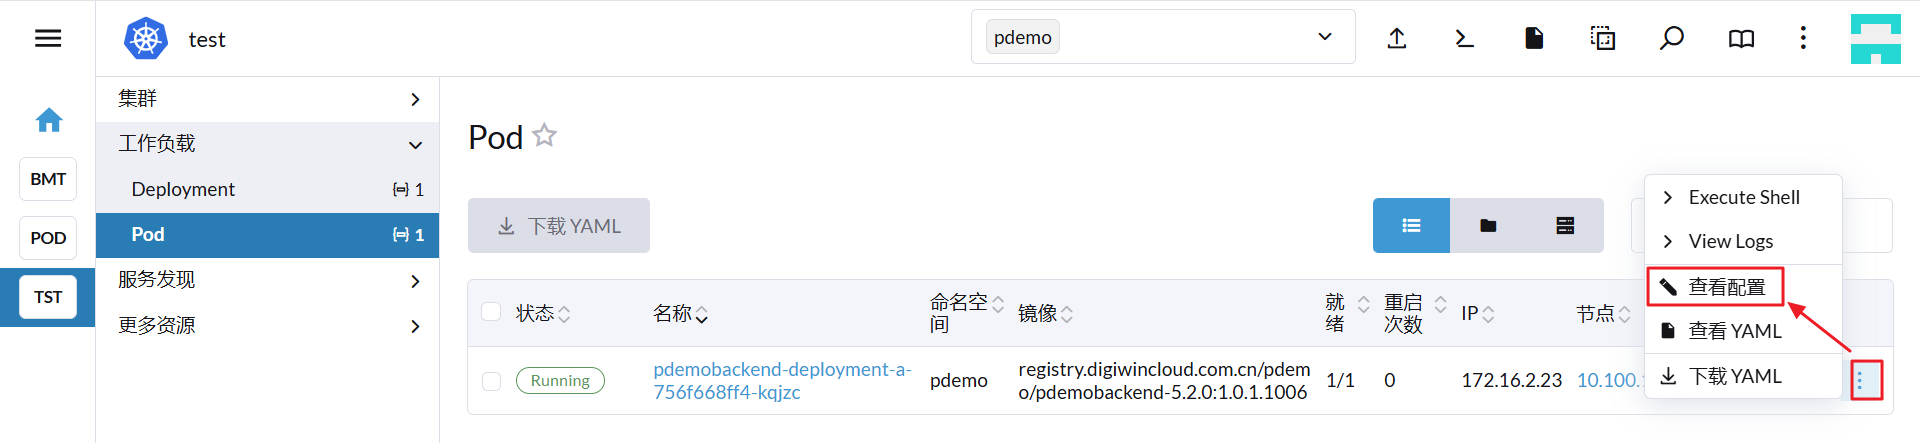Toggle the select-all checkbox in table header
This screenshot has height=443, width=1920.
tap(491, 312)
